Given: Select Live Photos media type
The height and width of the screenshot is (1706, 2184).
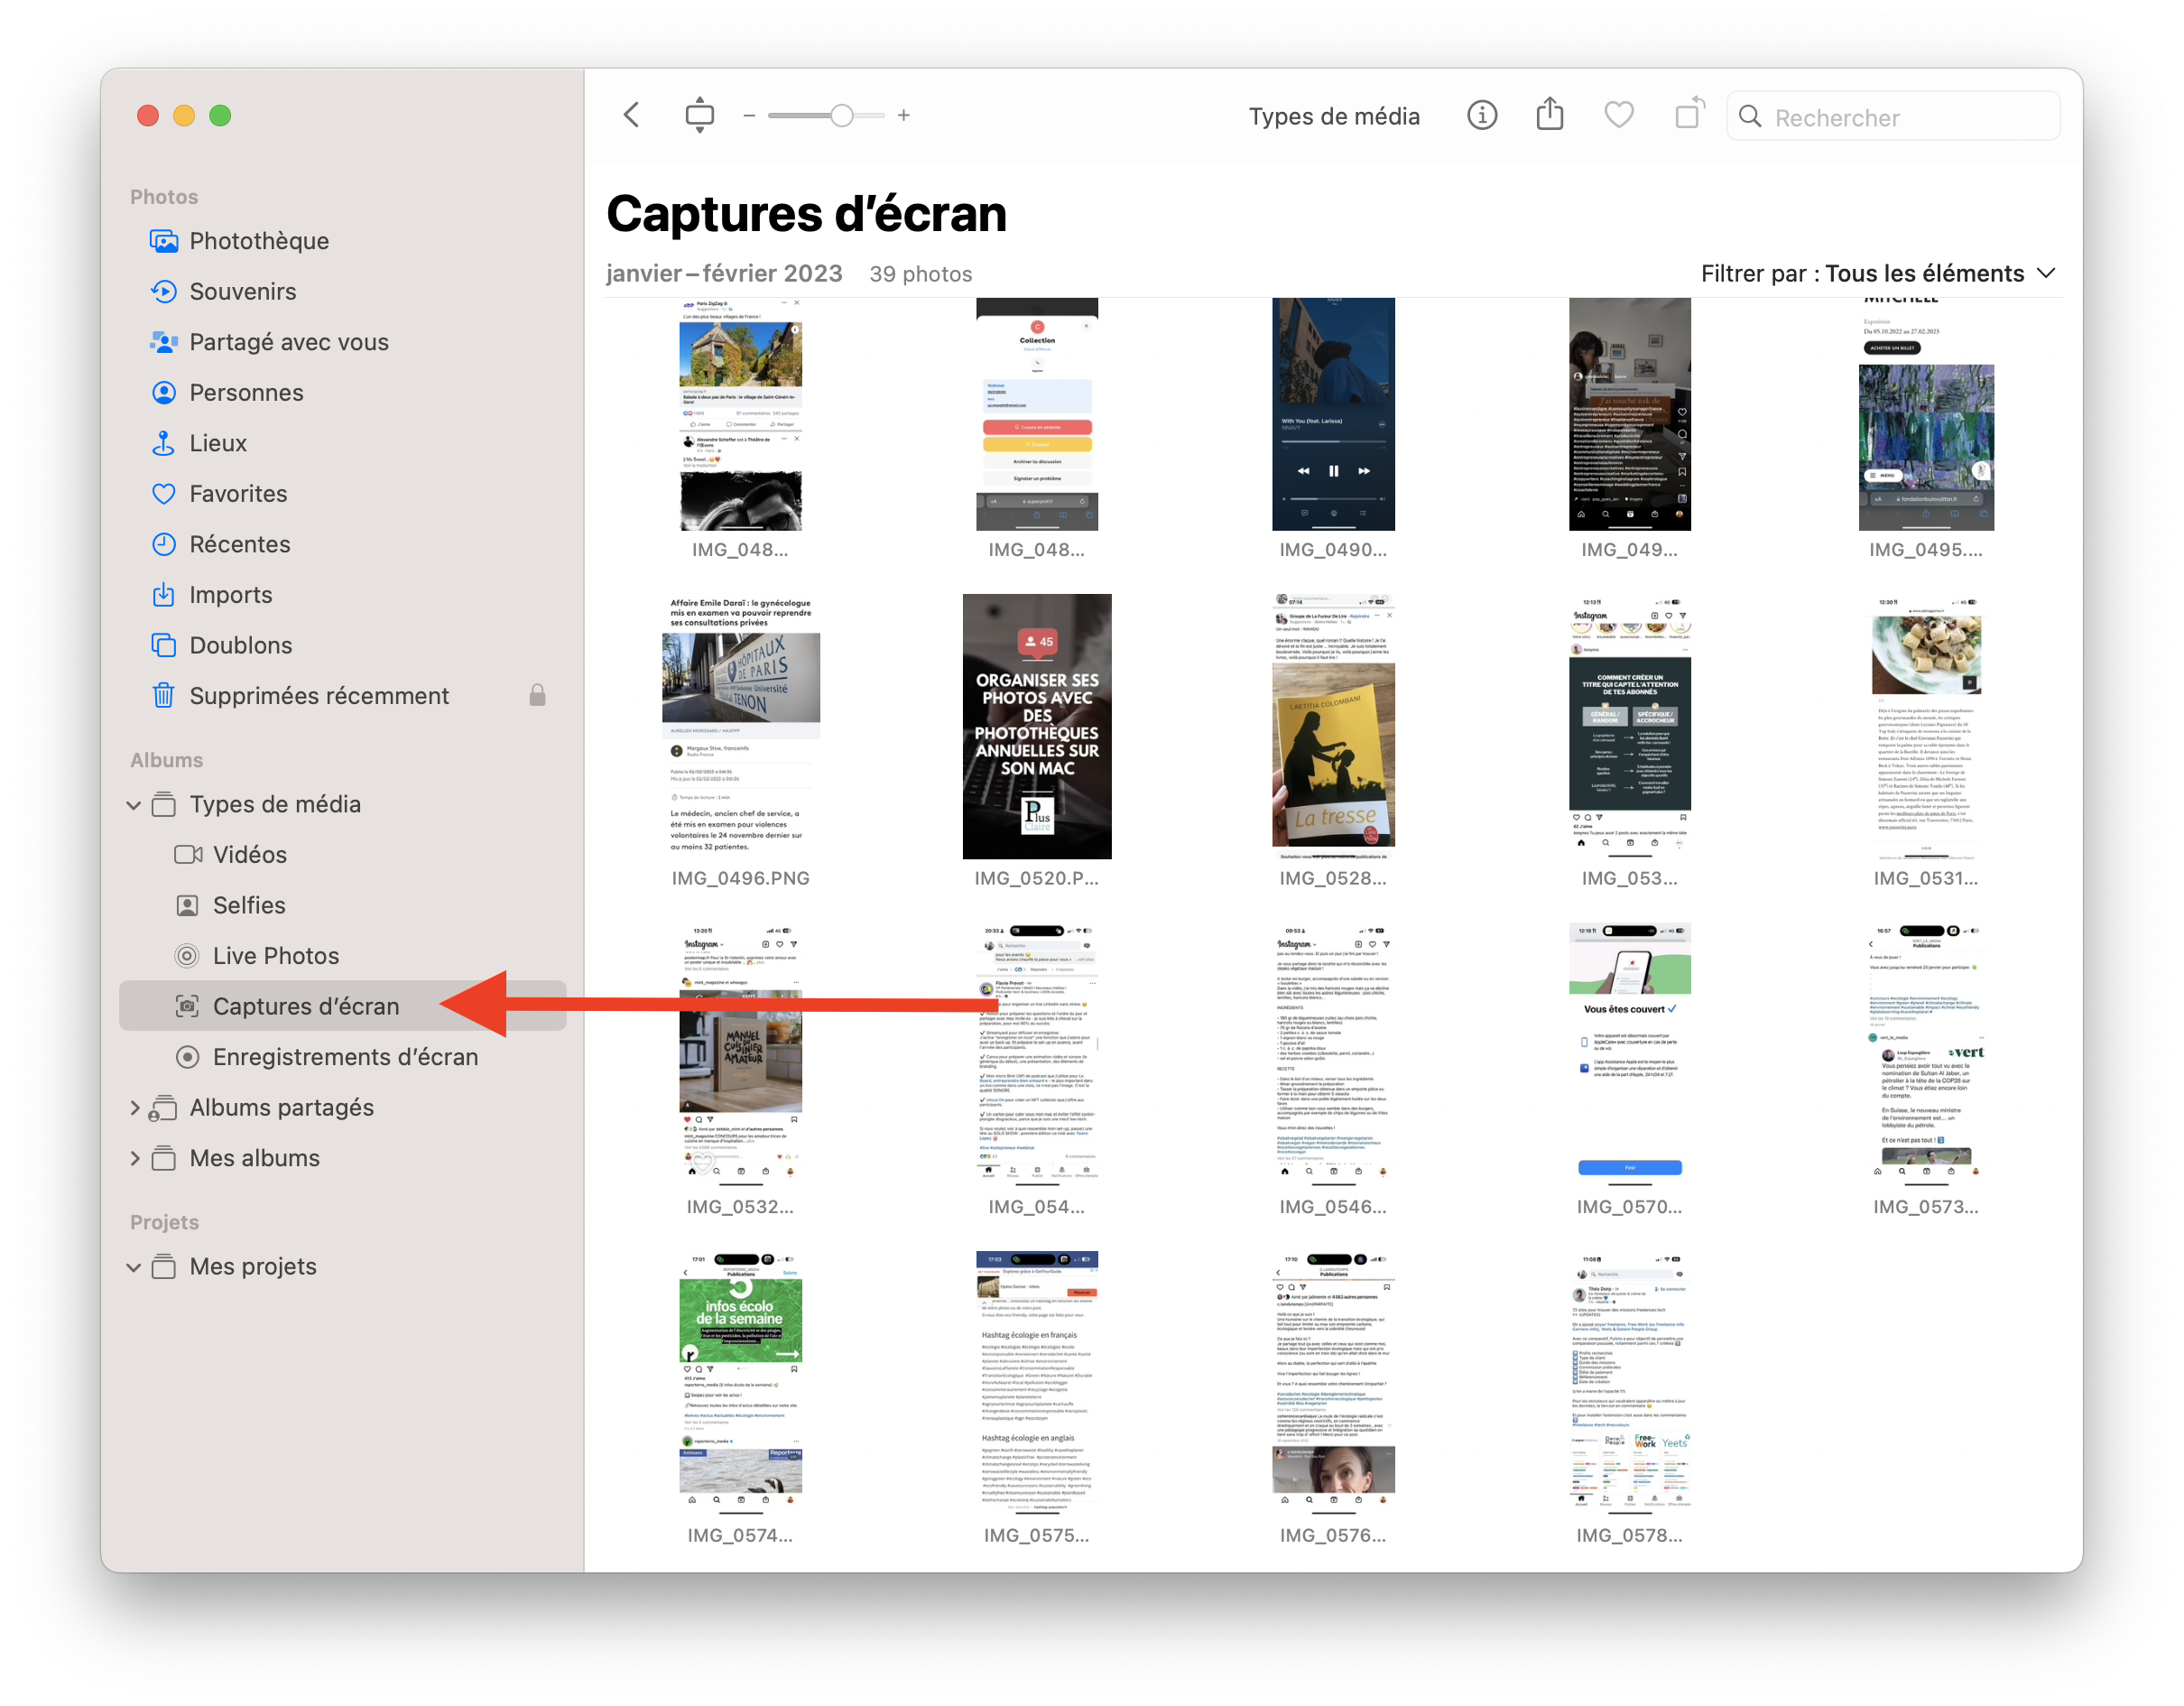Looking at the screenshot, I should click(275, 956).
